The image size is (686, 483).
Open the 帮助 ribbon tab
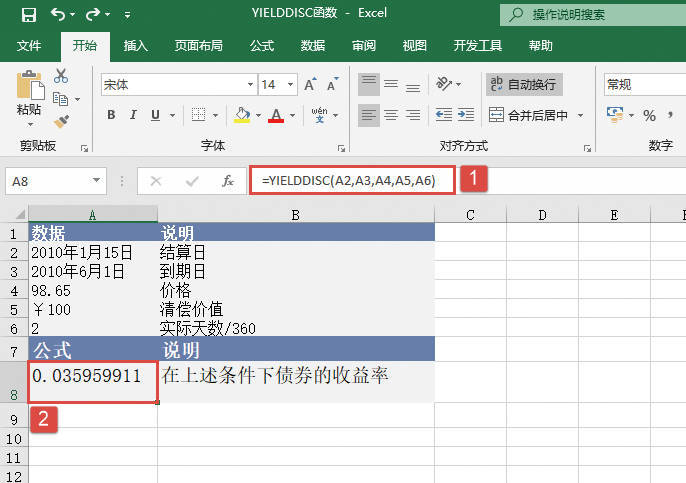[540, 46]
